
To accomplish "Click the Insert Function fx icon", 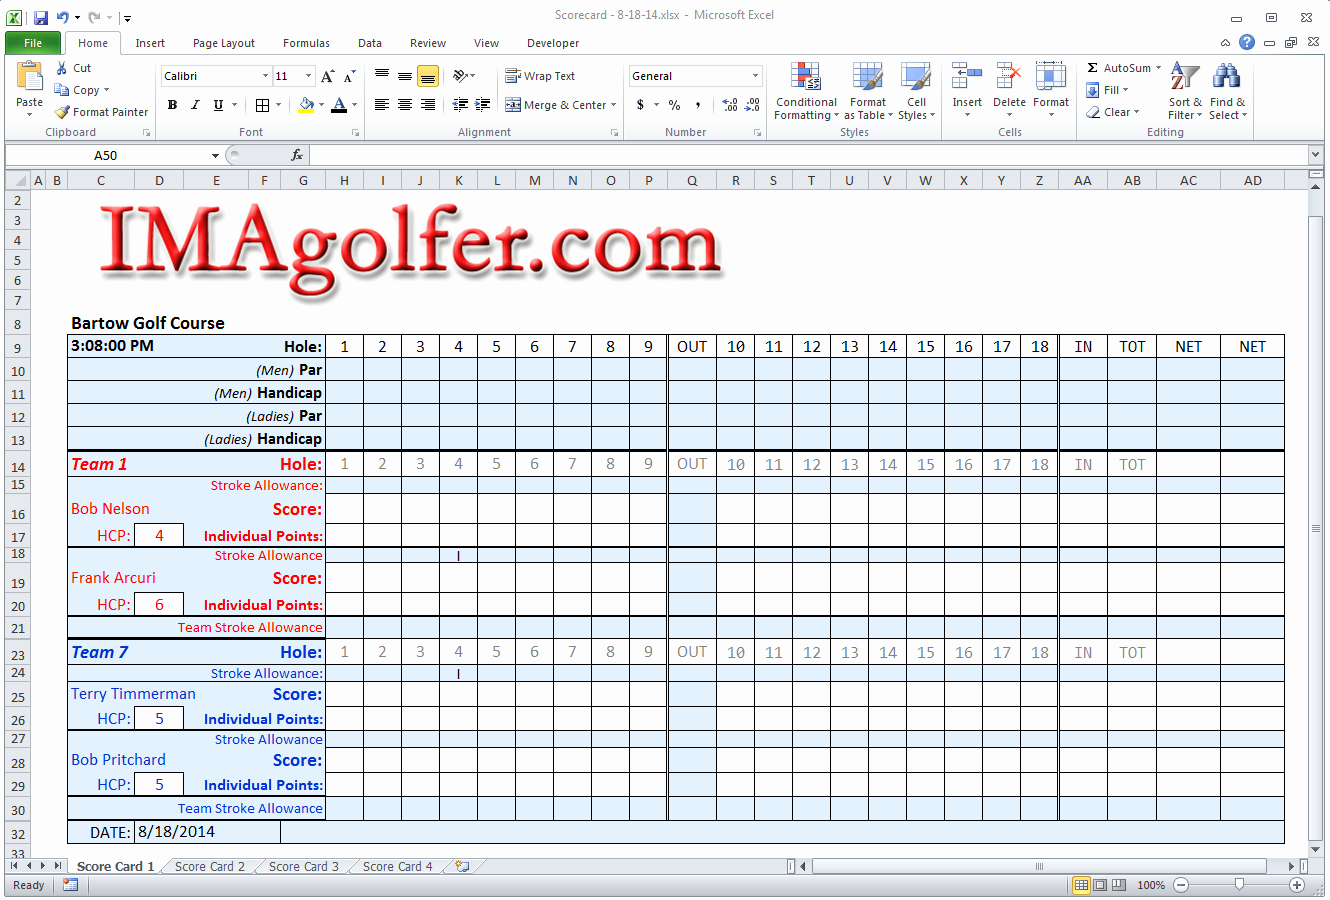I will [x=297, y=155].
